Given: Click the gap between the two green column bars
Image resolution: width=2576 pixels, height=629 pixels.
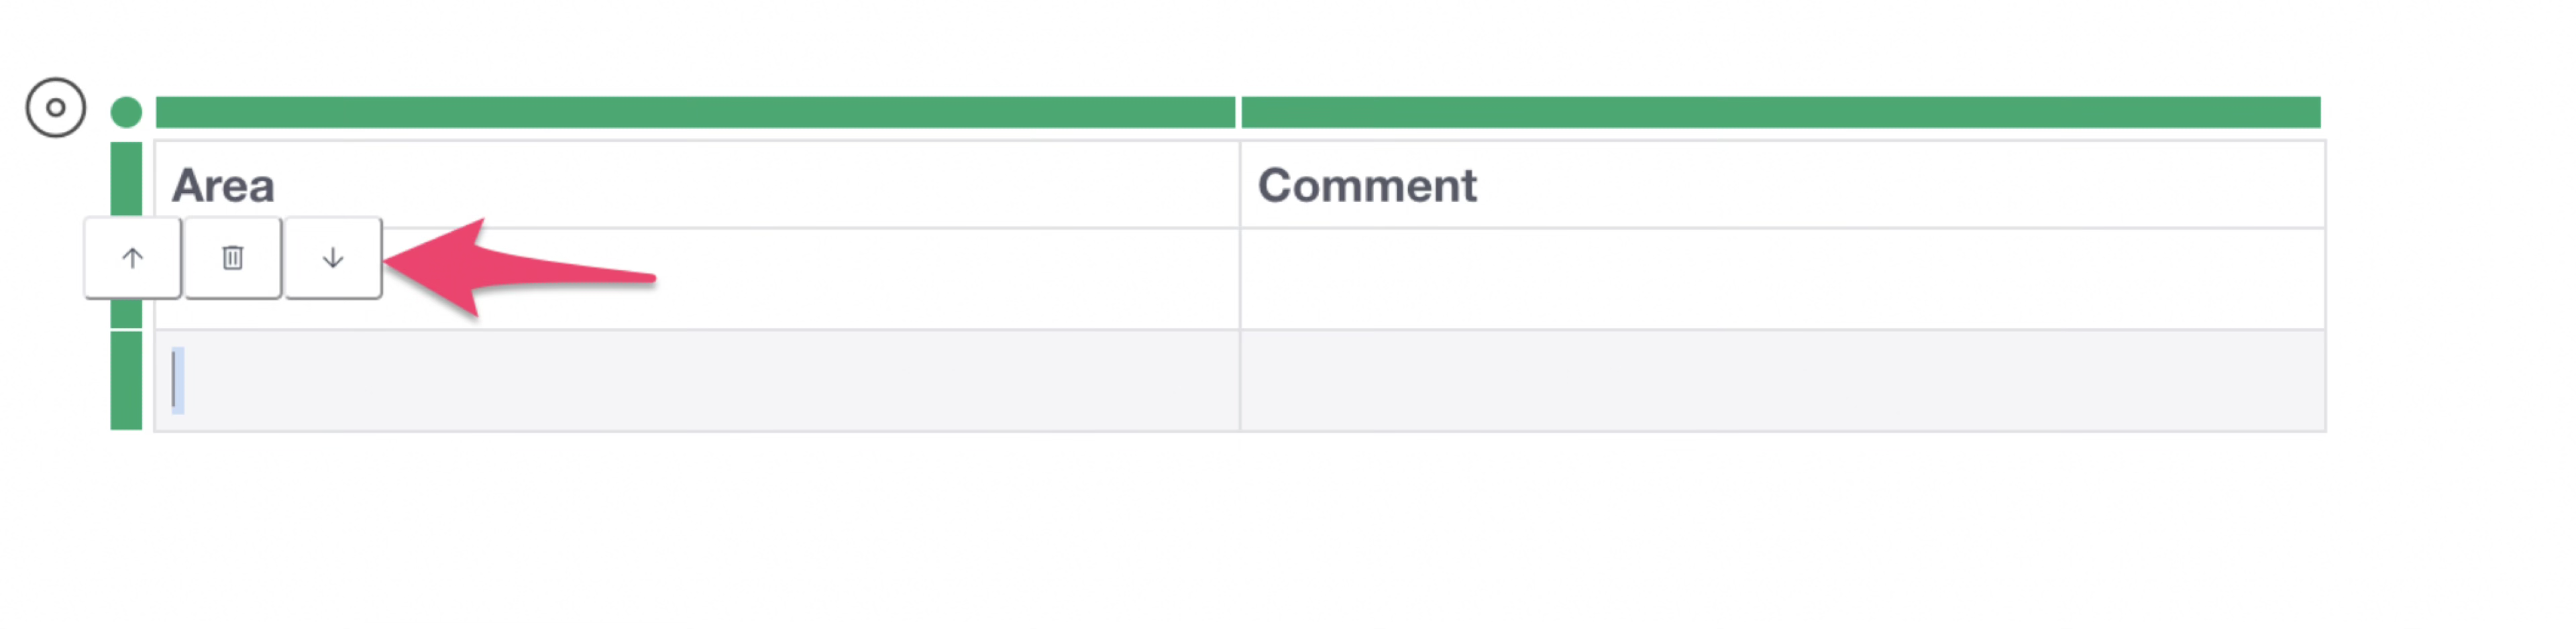Looking at the screenshot, I should [1239, 112].
